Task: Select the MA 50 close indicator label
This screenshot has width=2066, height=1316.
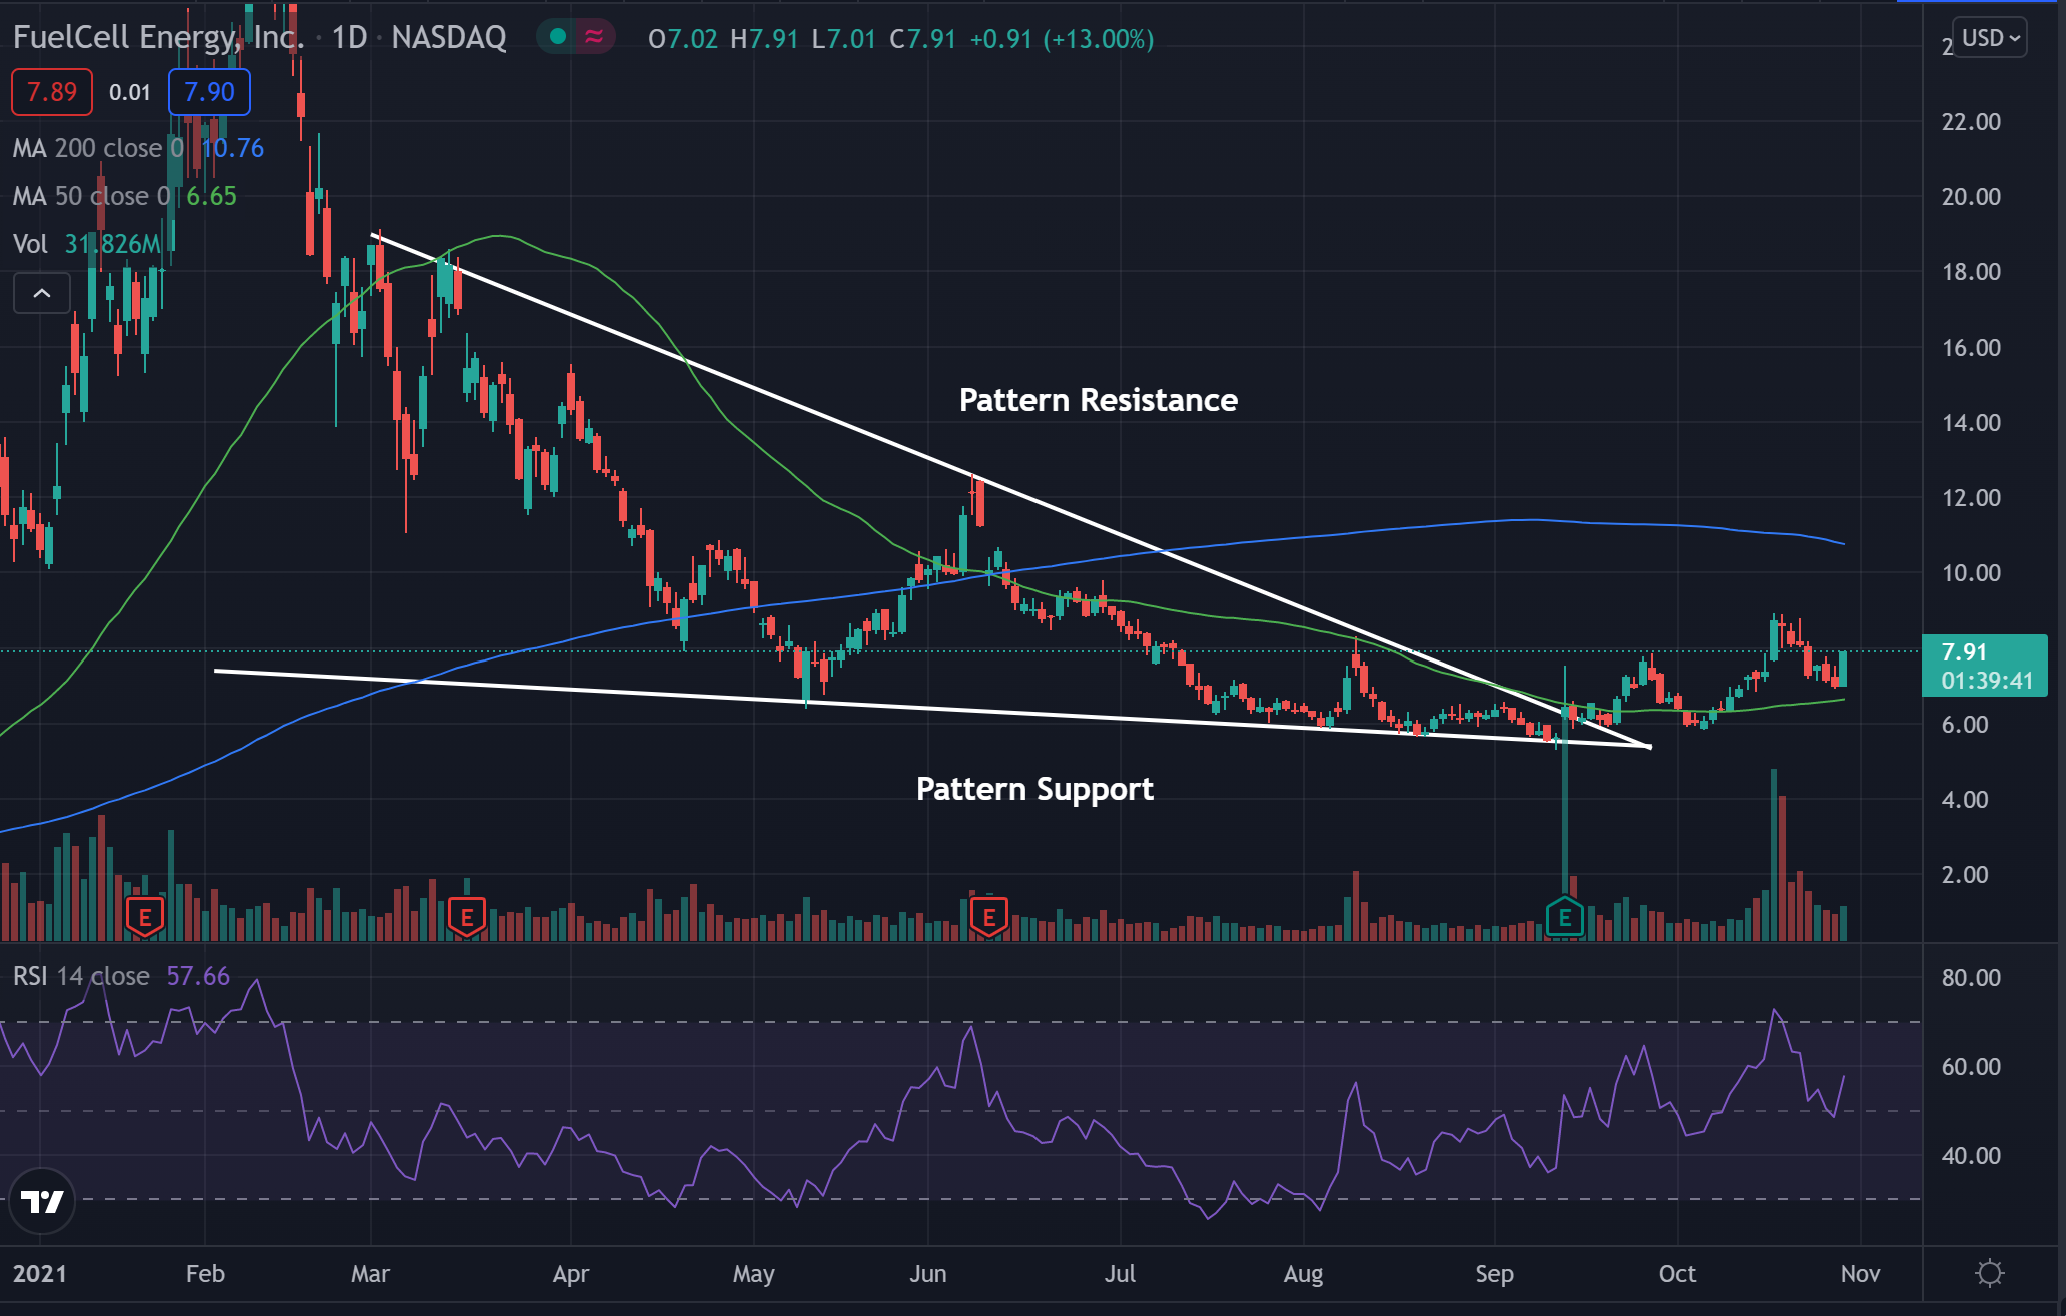Action: tap(91, 196)
